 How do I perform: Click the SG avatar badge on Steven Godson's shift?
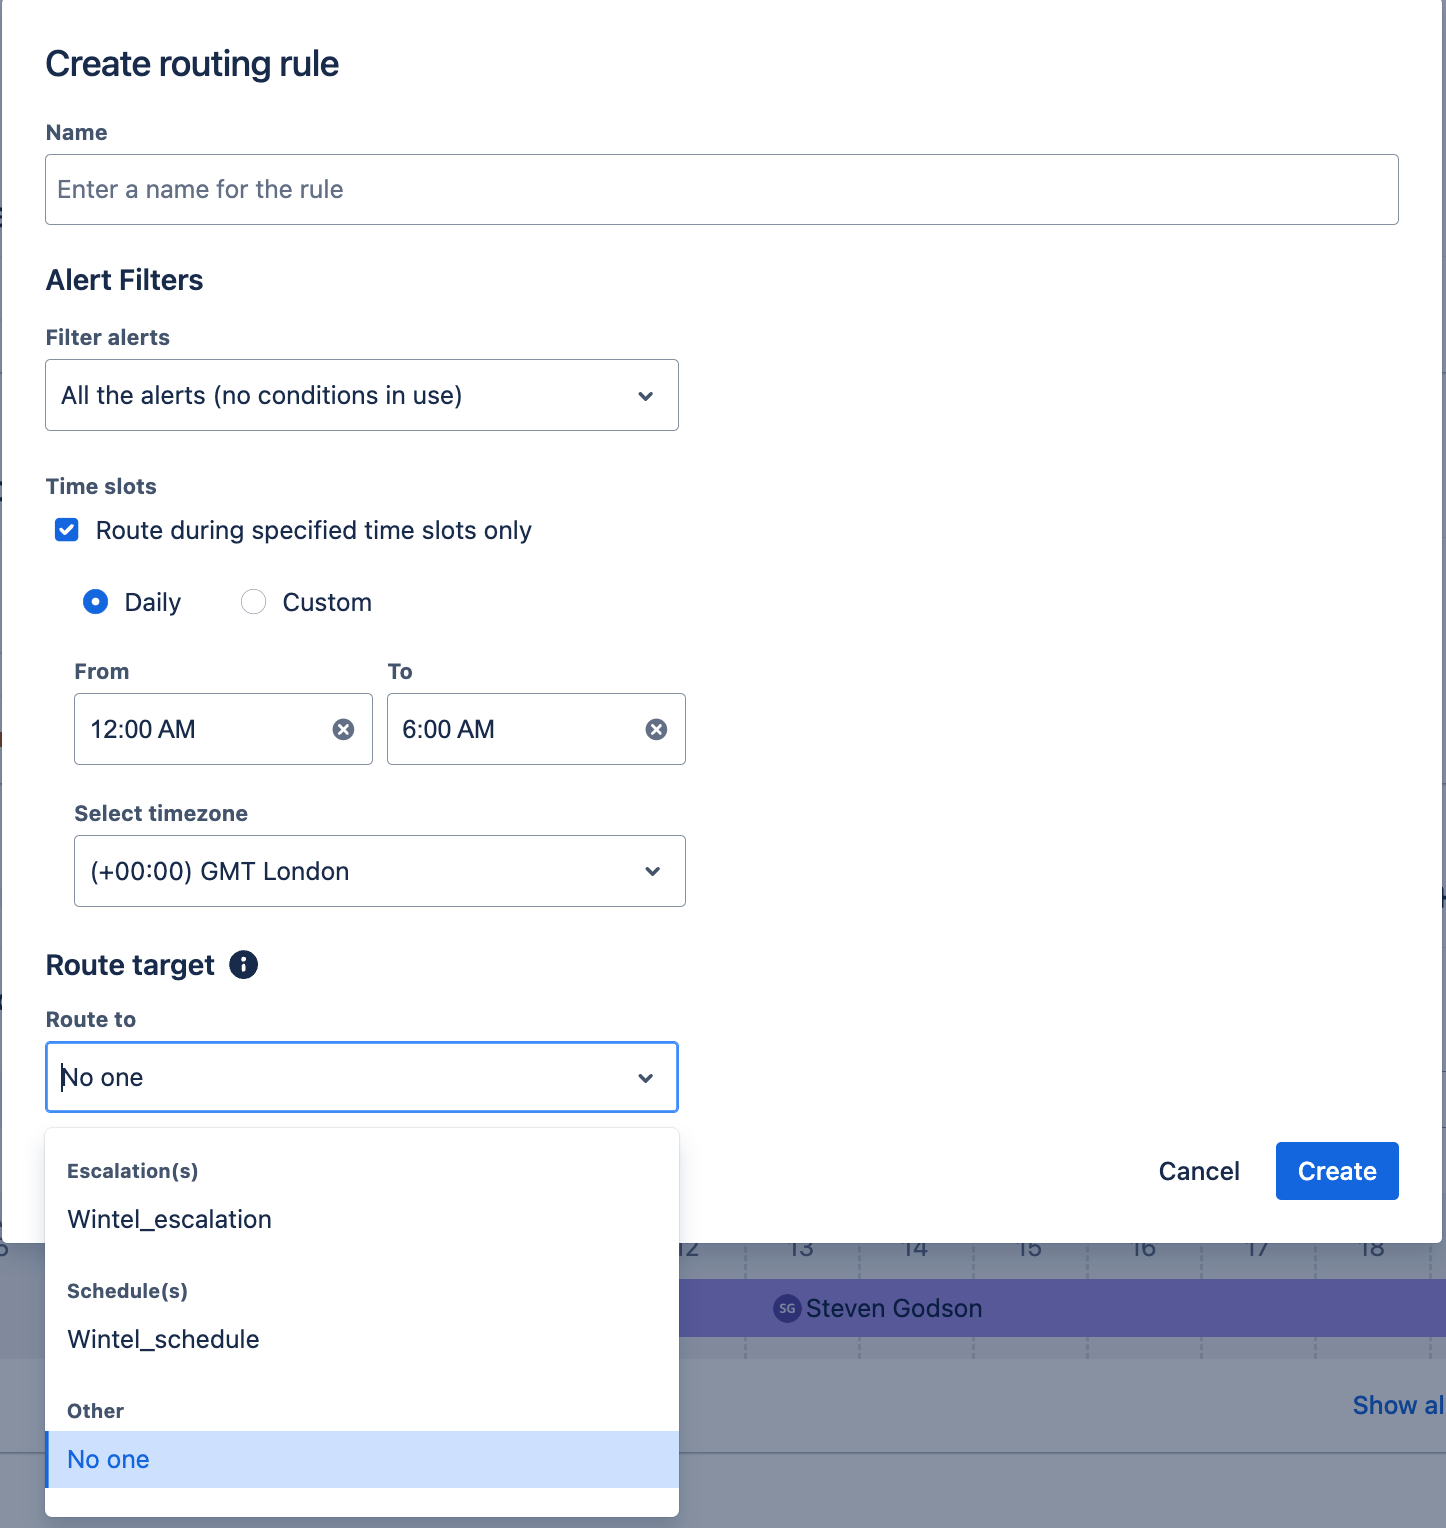787,1308
